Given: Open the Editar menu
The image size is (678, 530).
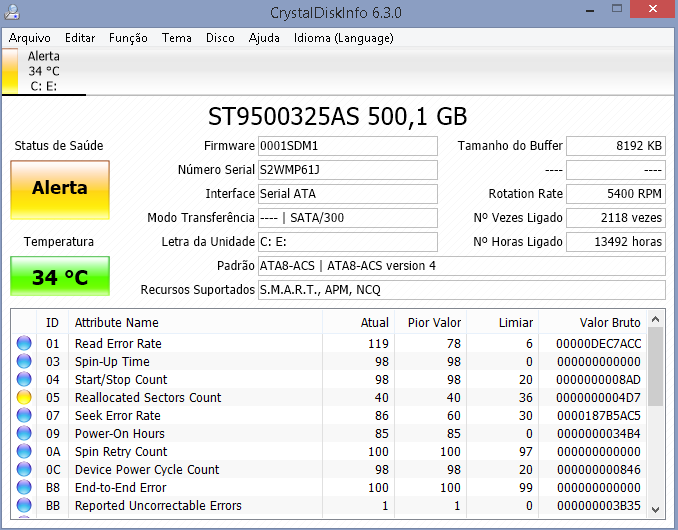Looking at the screenshot, I should point(80,38).
